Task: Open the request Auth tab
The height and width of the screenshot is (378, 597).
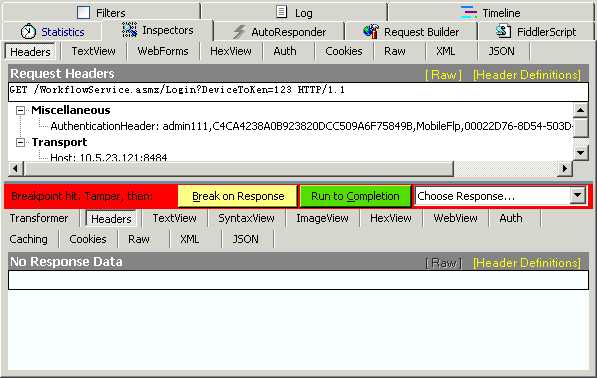Action: [285, 51]
